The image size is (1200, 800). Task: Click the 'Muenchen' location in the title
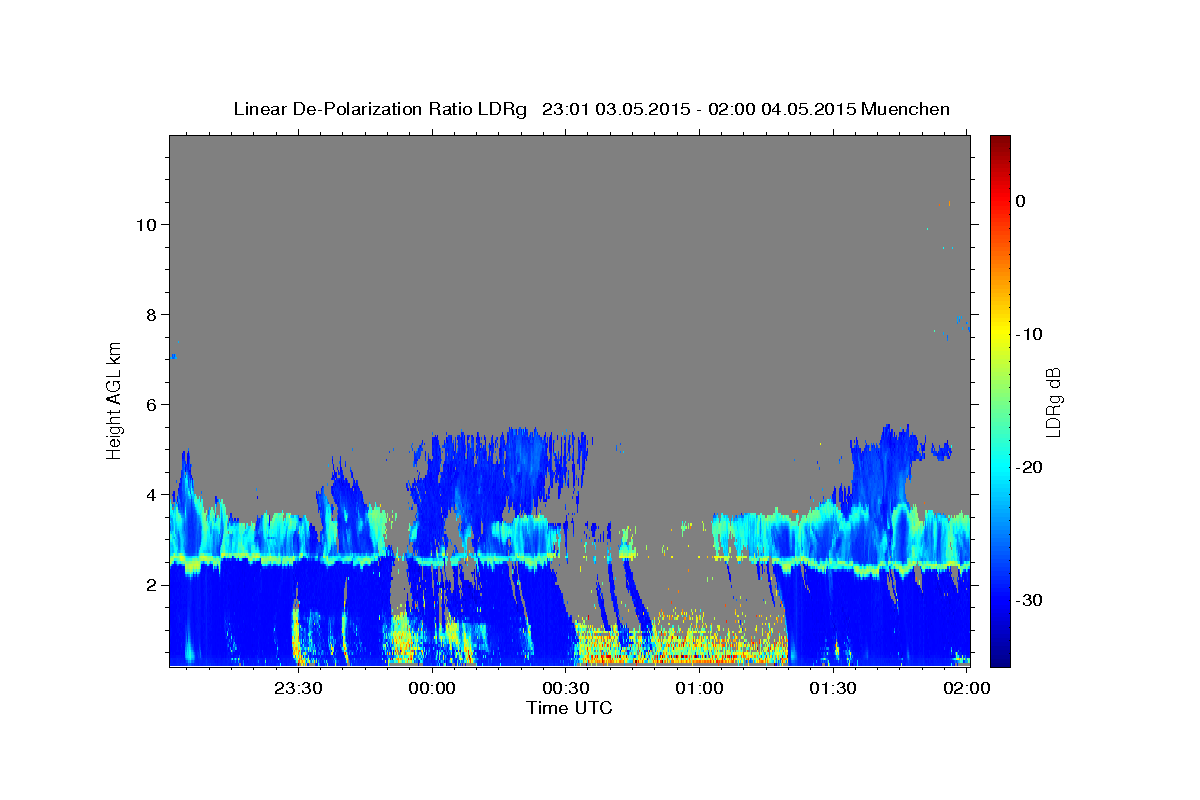[906, 109]
